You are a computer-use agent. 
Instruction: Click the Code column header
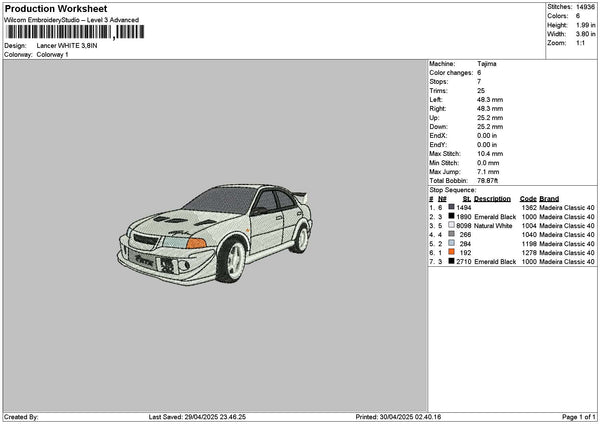528,199
